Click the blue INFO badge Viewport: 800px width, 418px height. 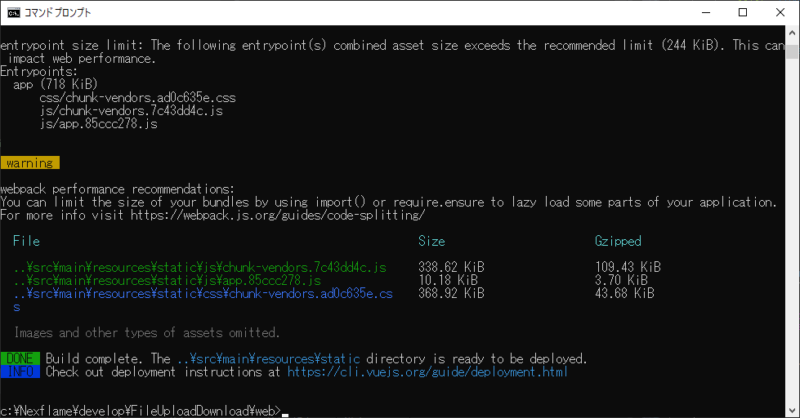pyautogui.click(x=20, y=372)
